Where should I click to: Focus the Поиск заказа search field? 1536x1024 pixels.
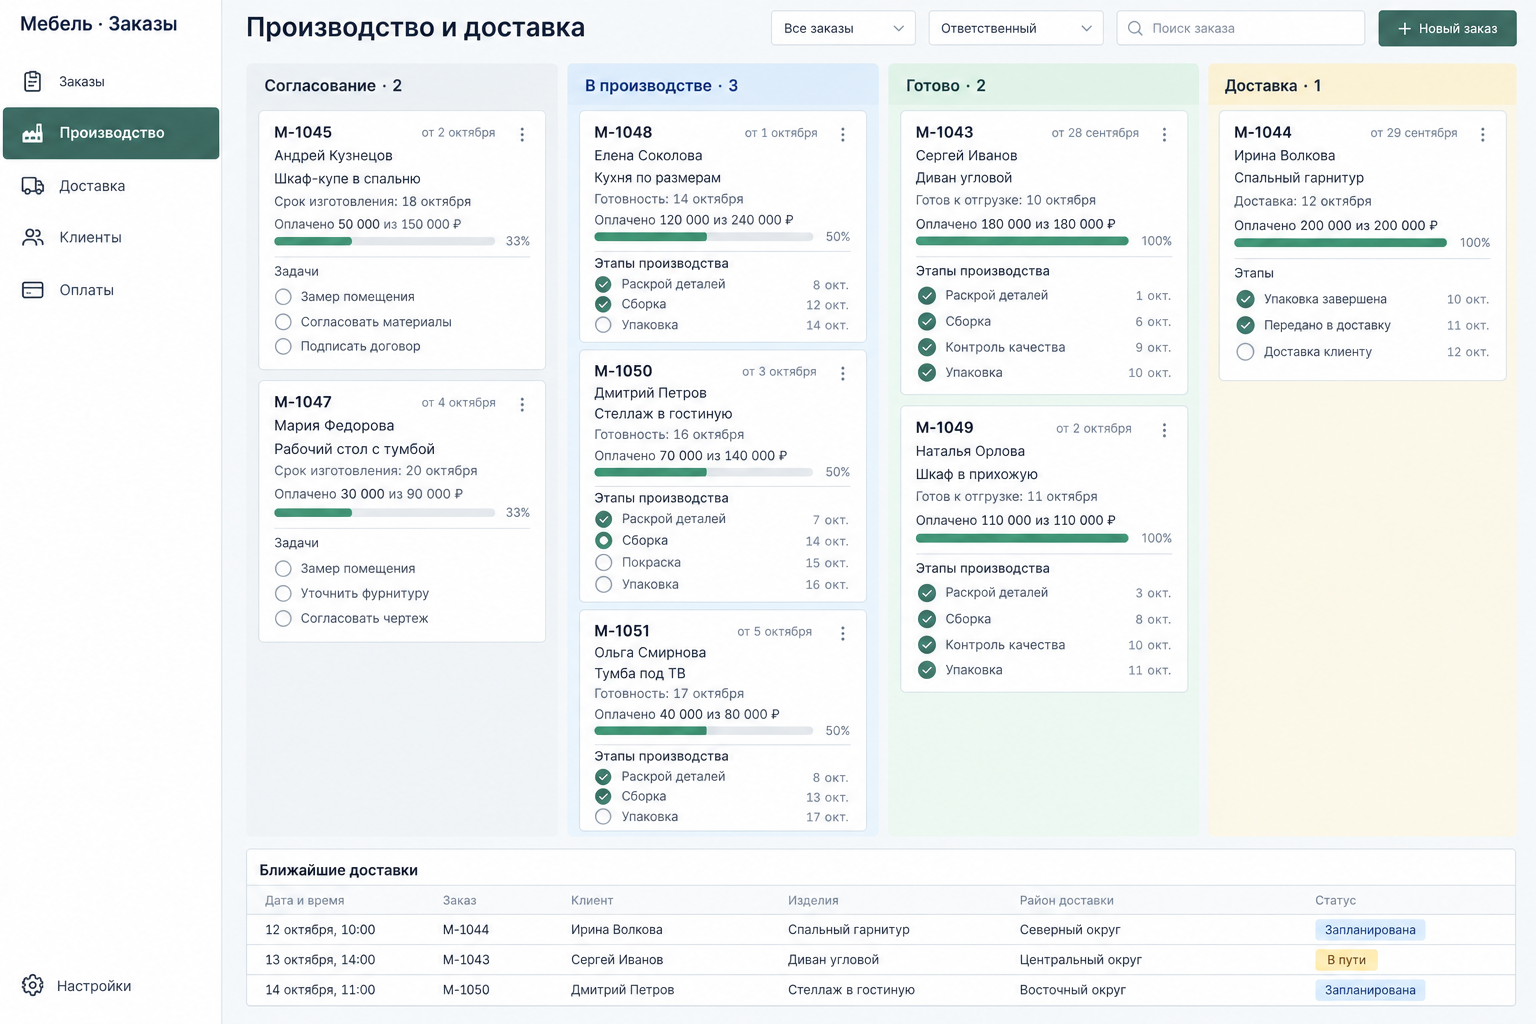pos(1240,28)
